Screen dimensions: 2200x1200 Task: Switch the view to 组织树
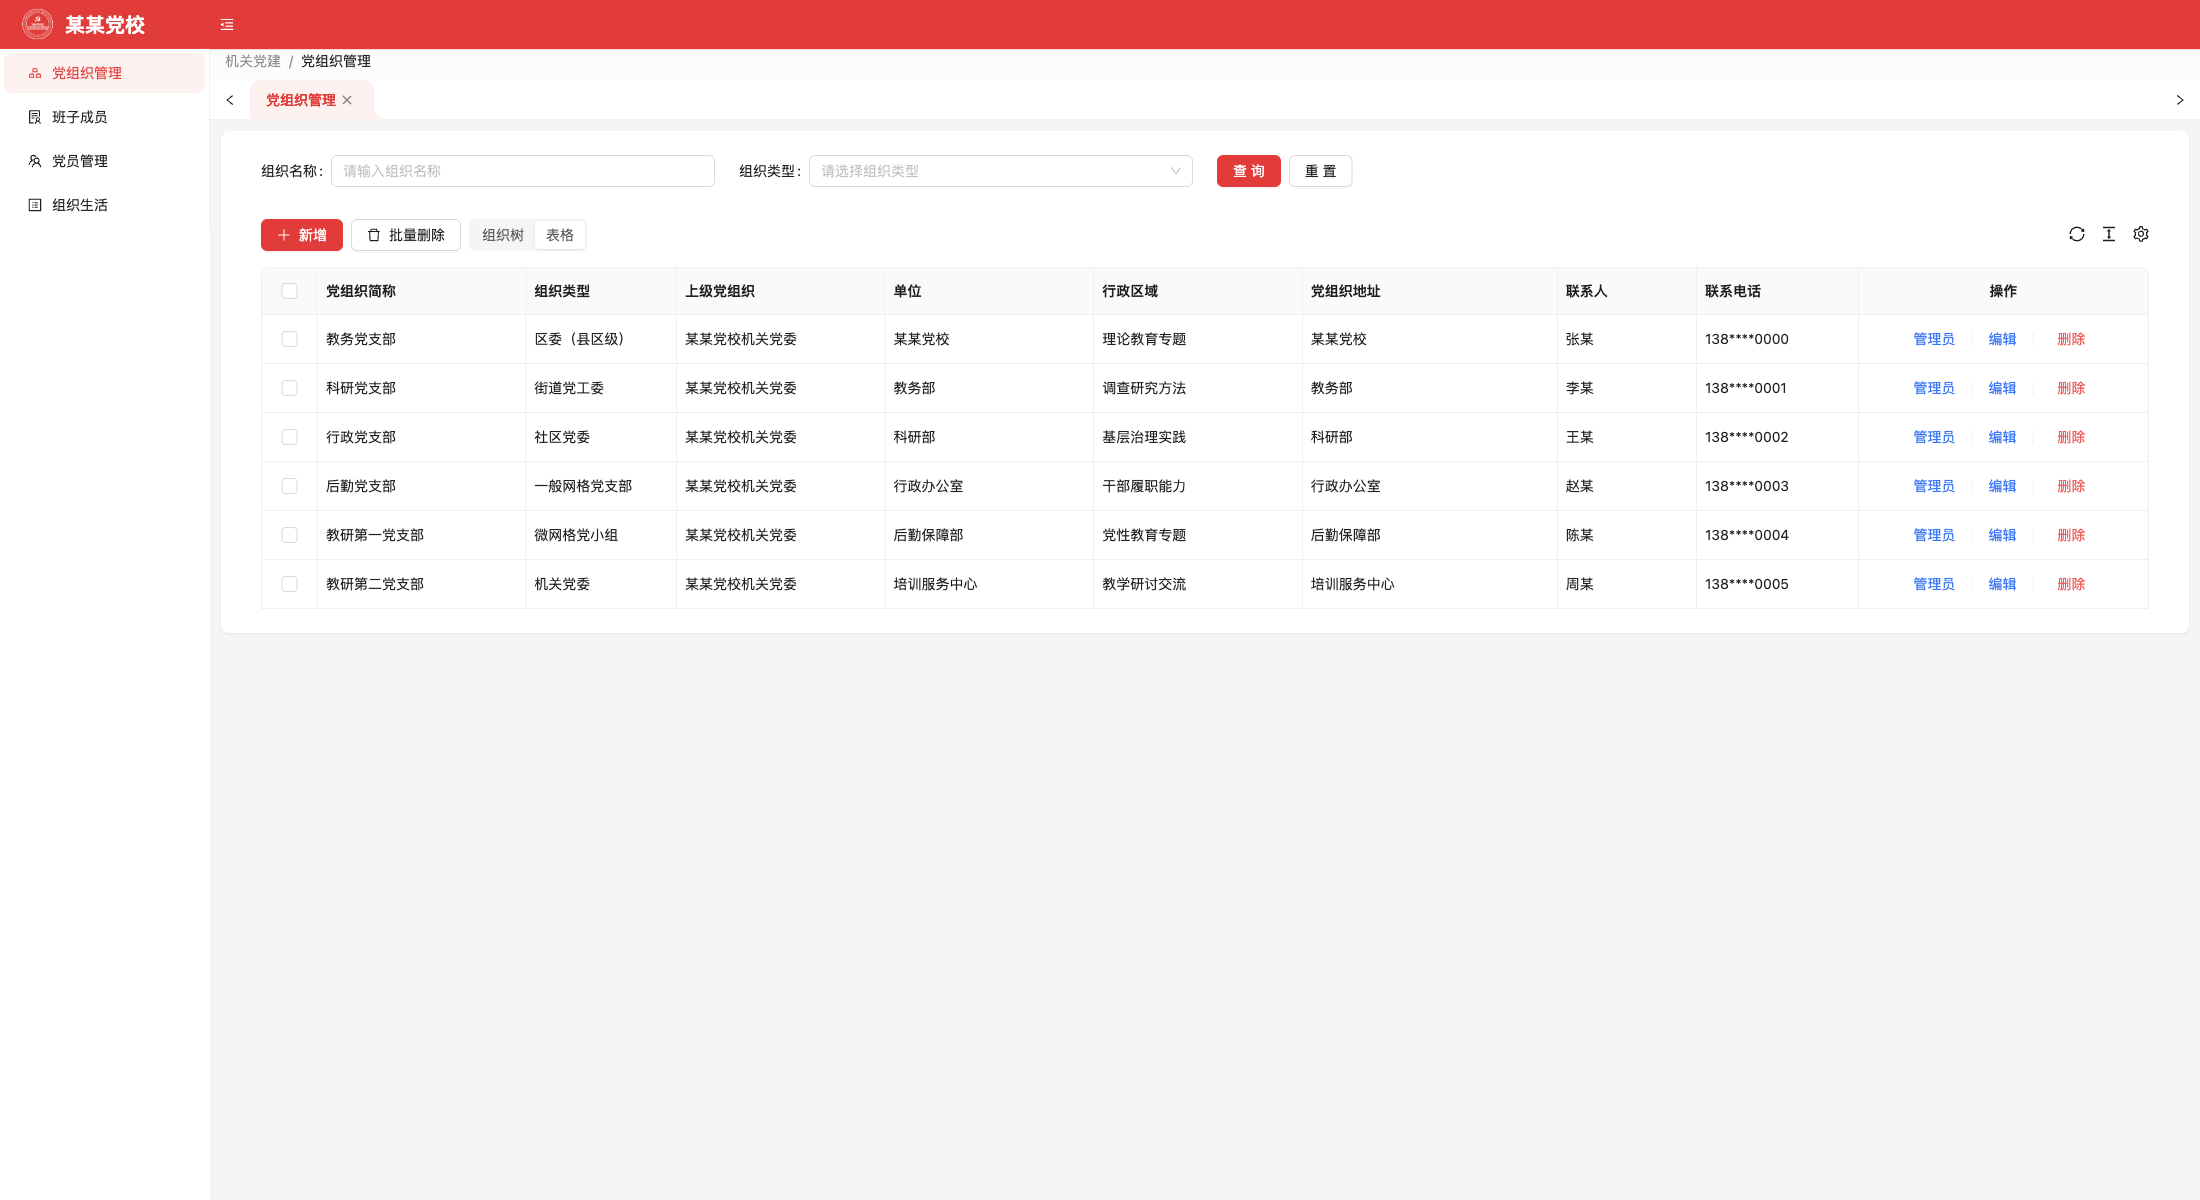tap(503, 235)
